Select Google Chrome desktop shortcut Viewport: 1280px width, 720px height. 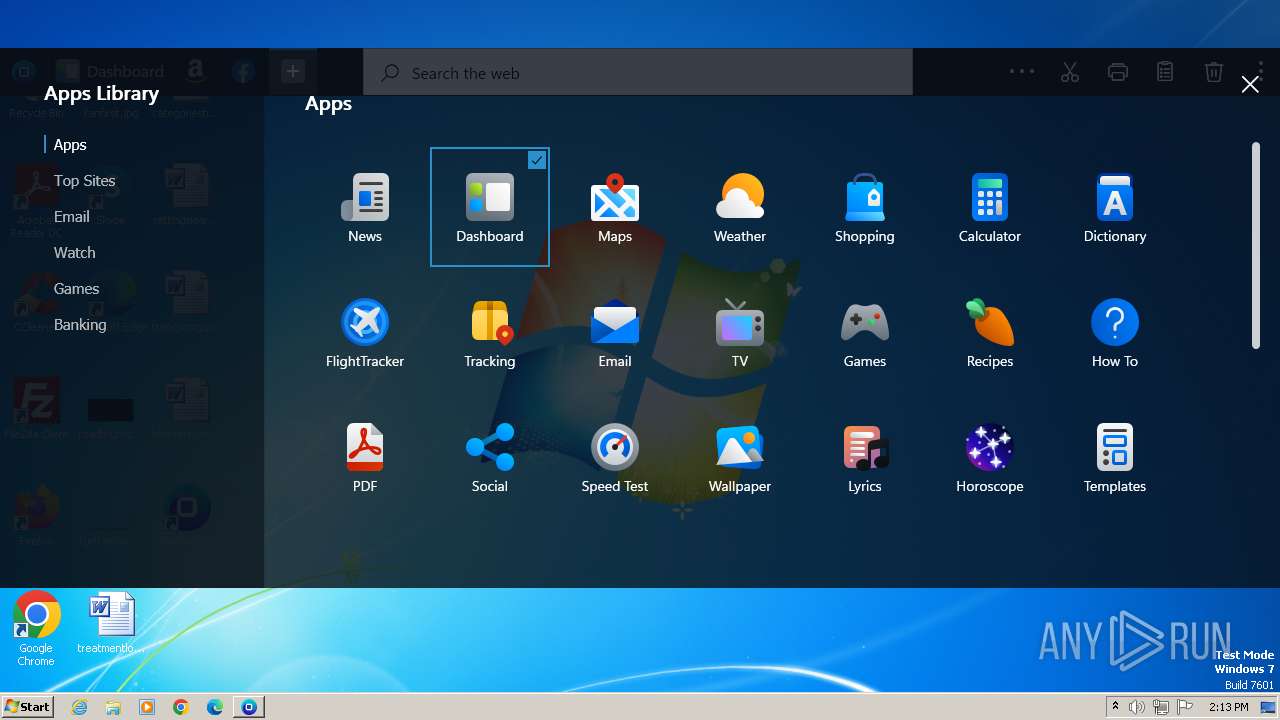tap(36, 629)
